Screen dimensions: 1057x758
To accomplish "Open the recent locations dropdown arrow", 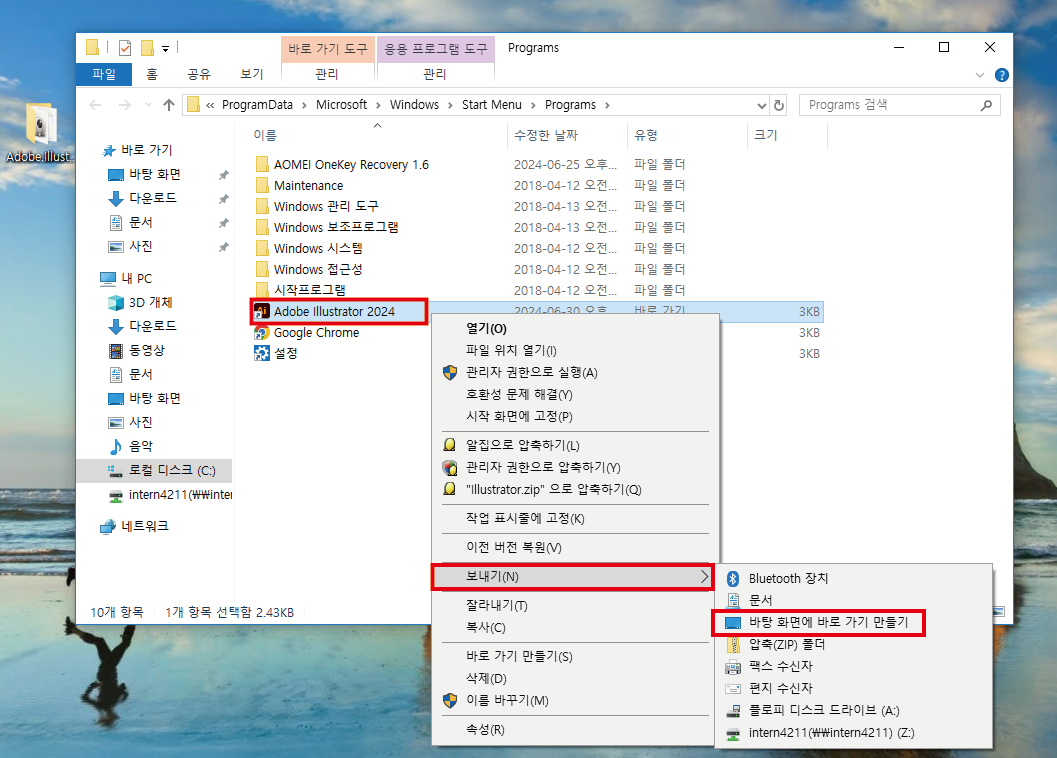I will pos(148,105).
